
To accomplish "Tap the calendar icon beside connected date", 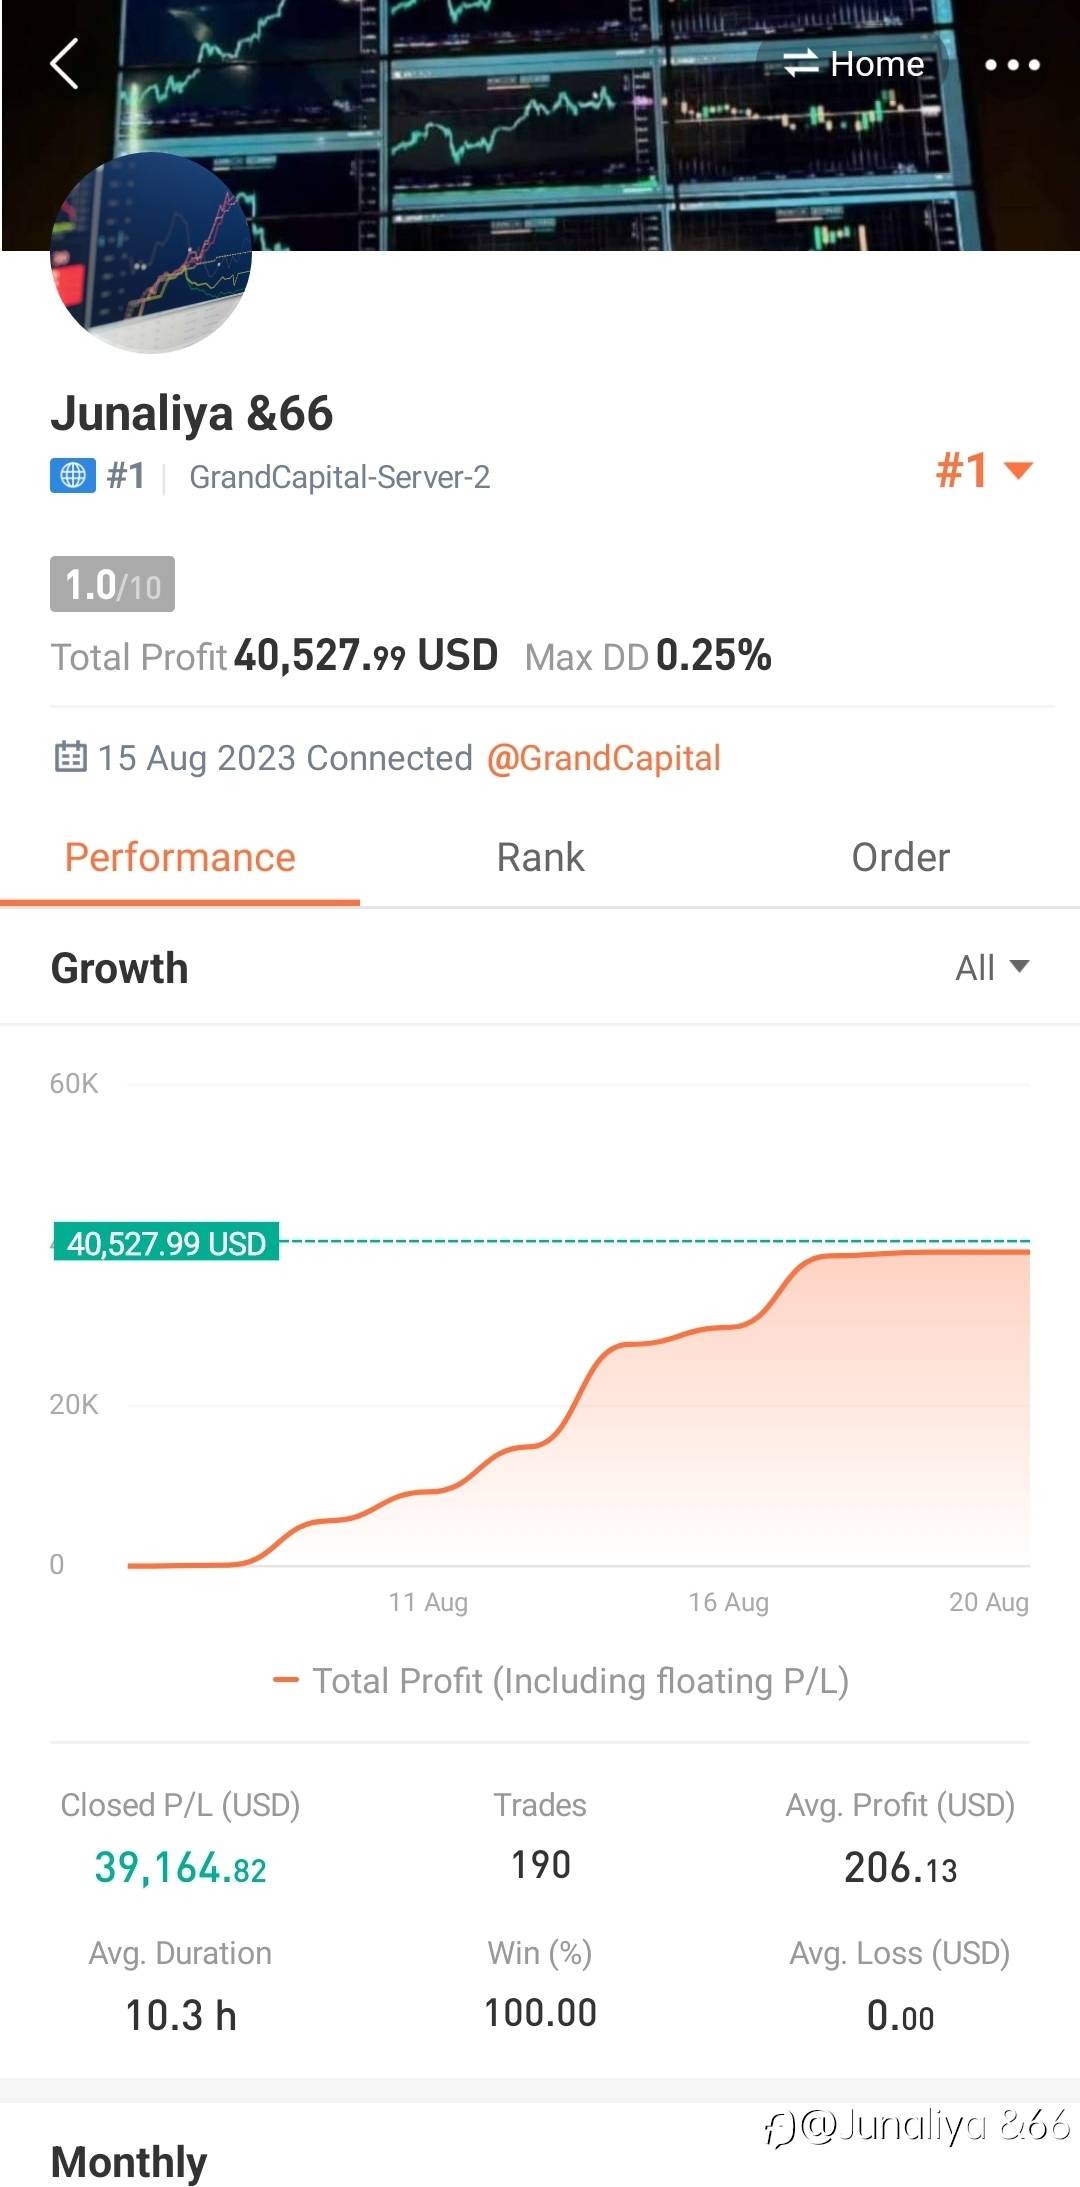I will click(x=70, y=757).
